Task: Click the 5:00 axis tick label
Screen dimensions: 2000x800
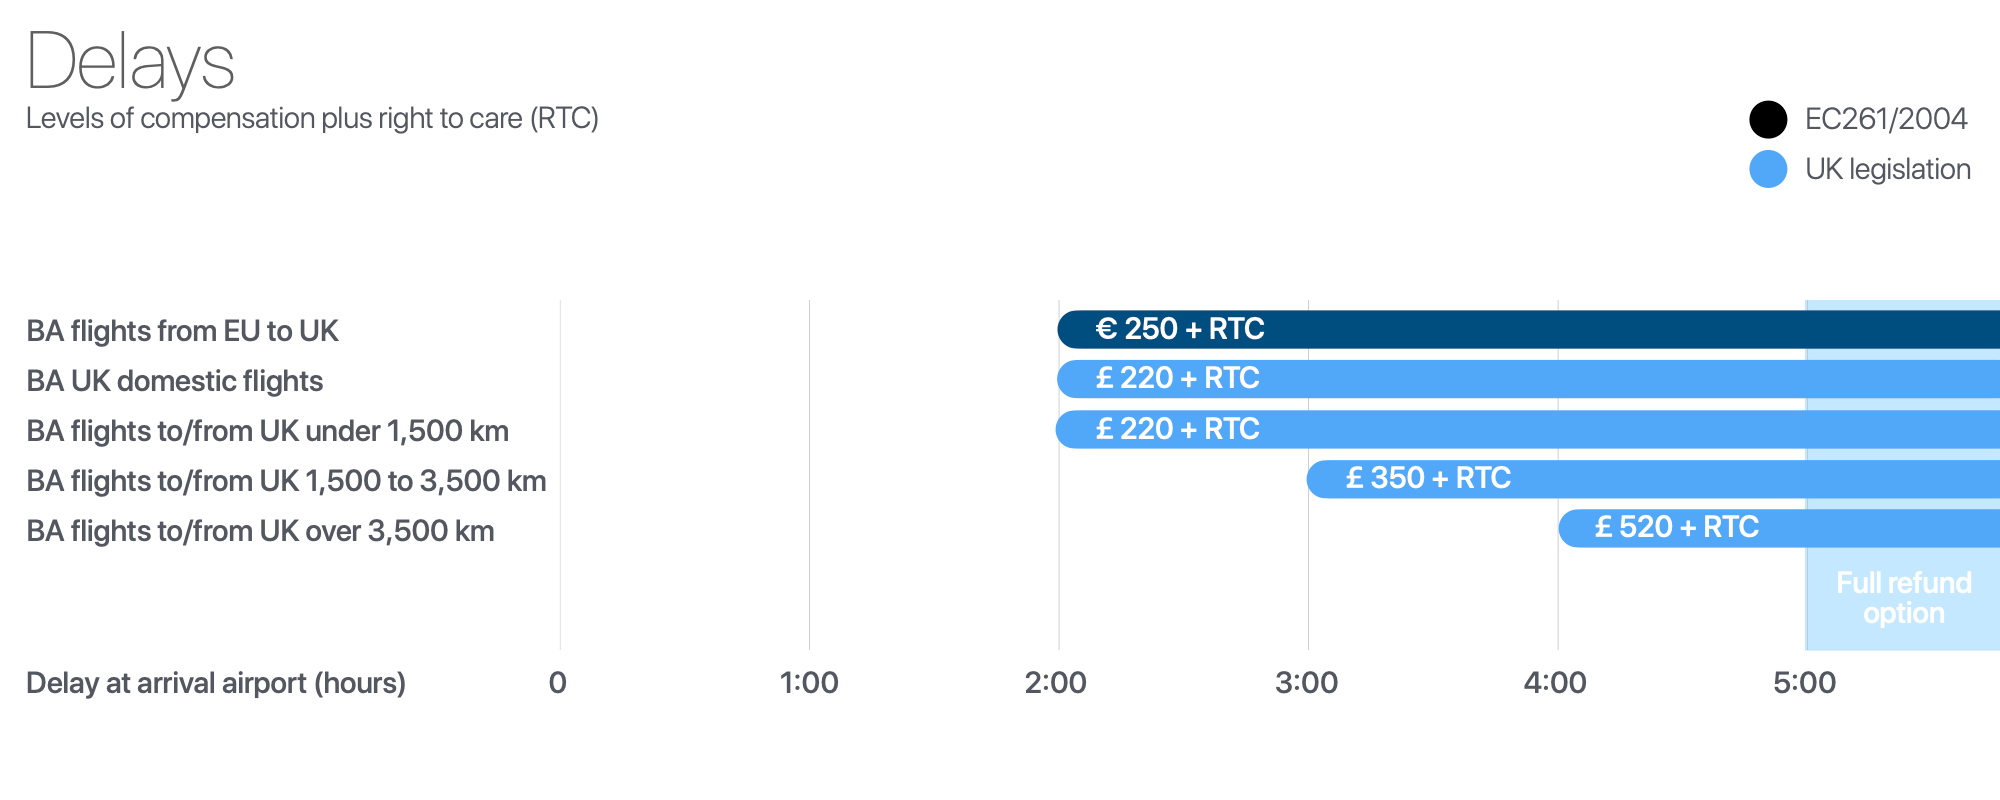Action: pyautogui.click(x=1804, y=683)
